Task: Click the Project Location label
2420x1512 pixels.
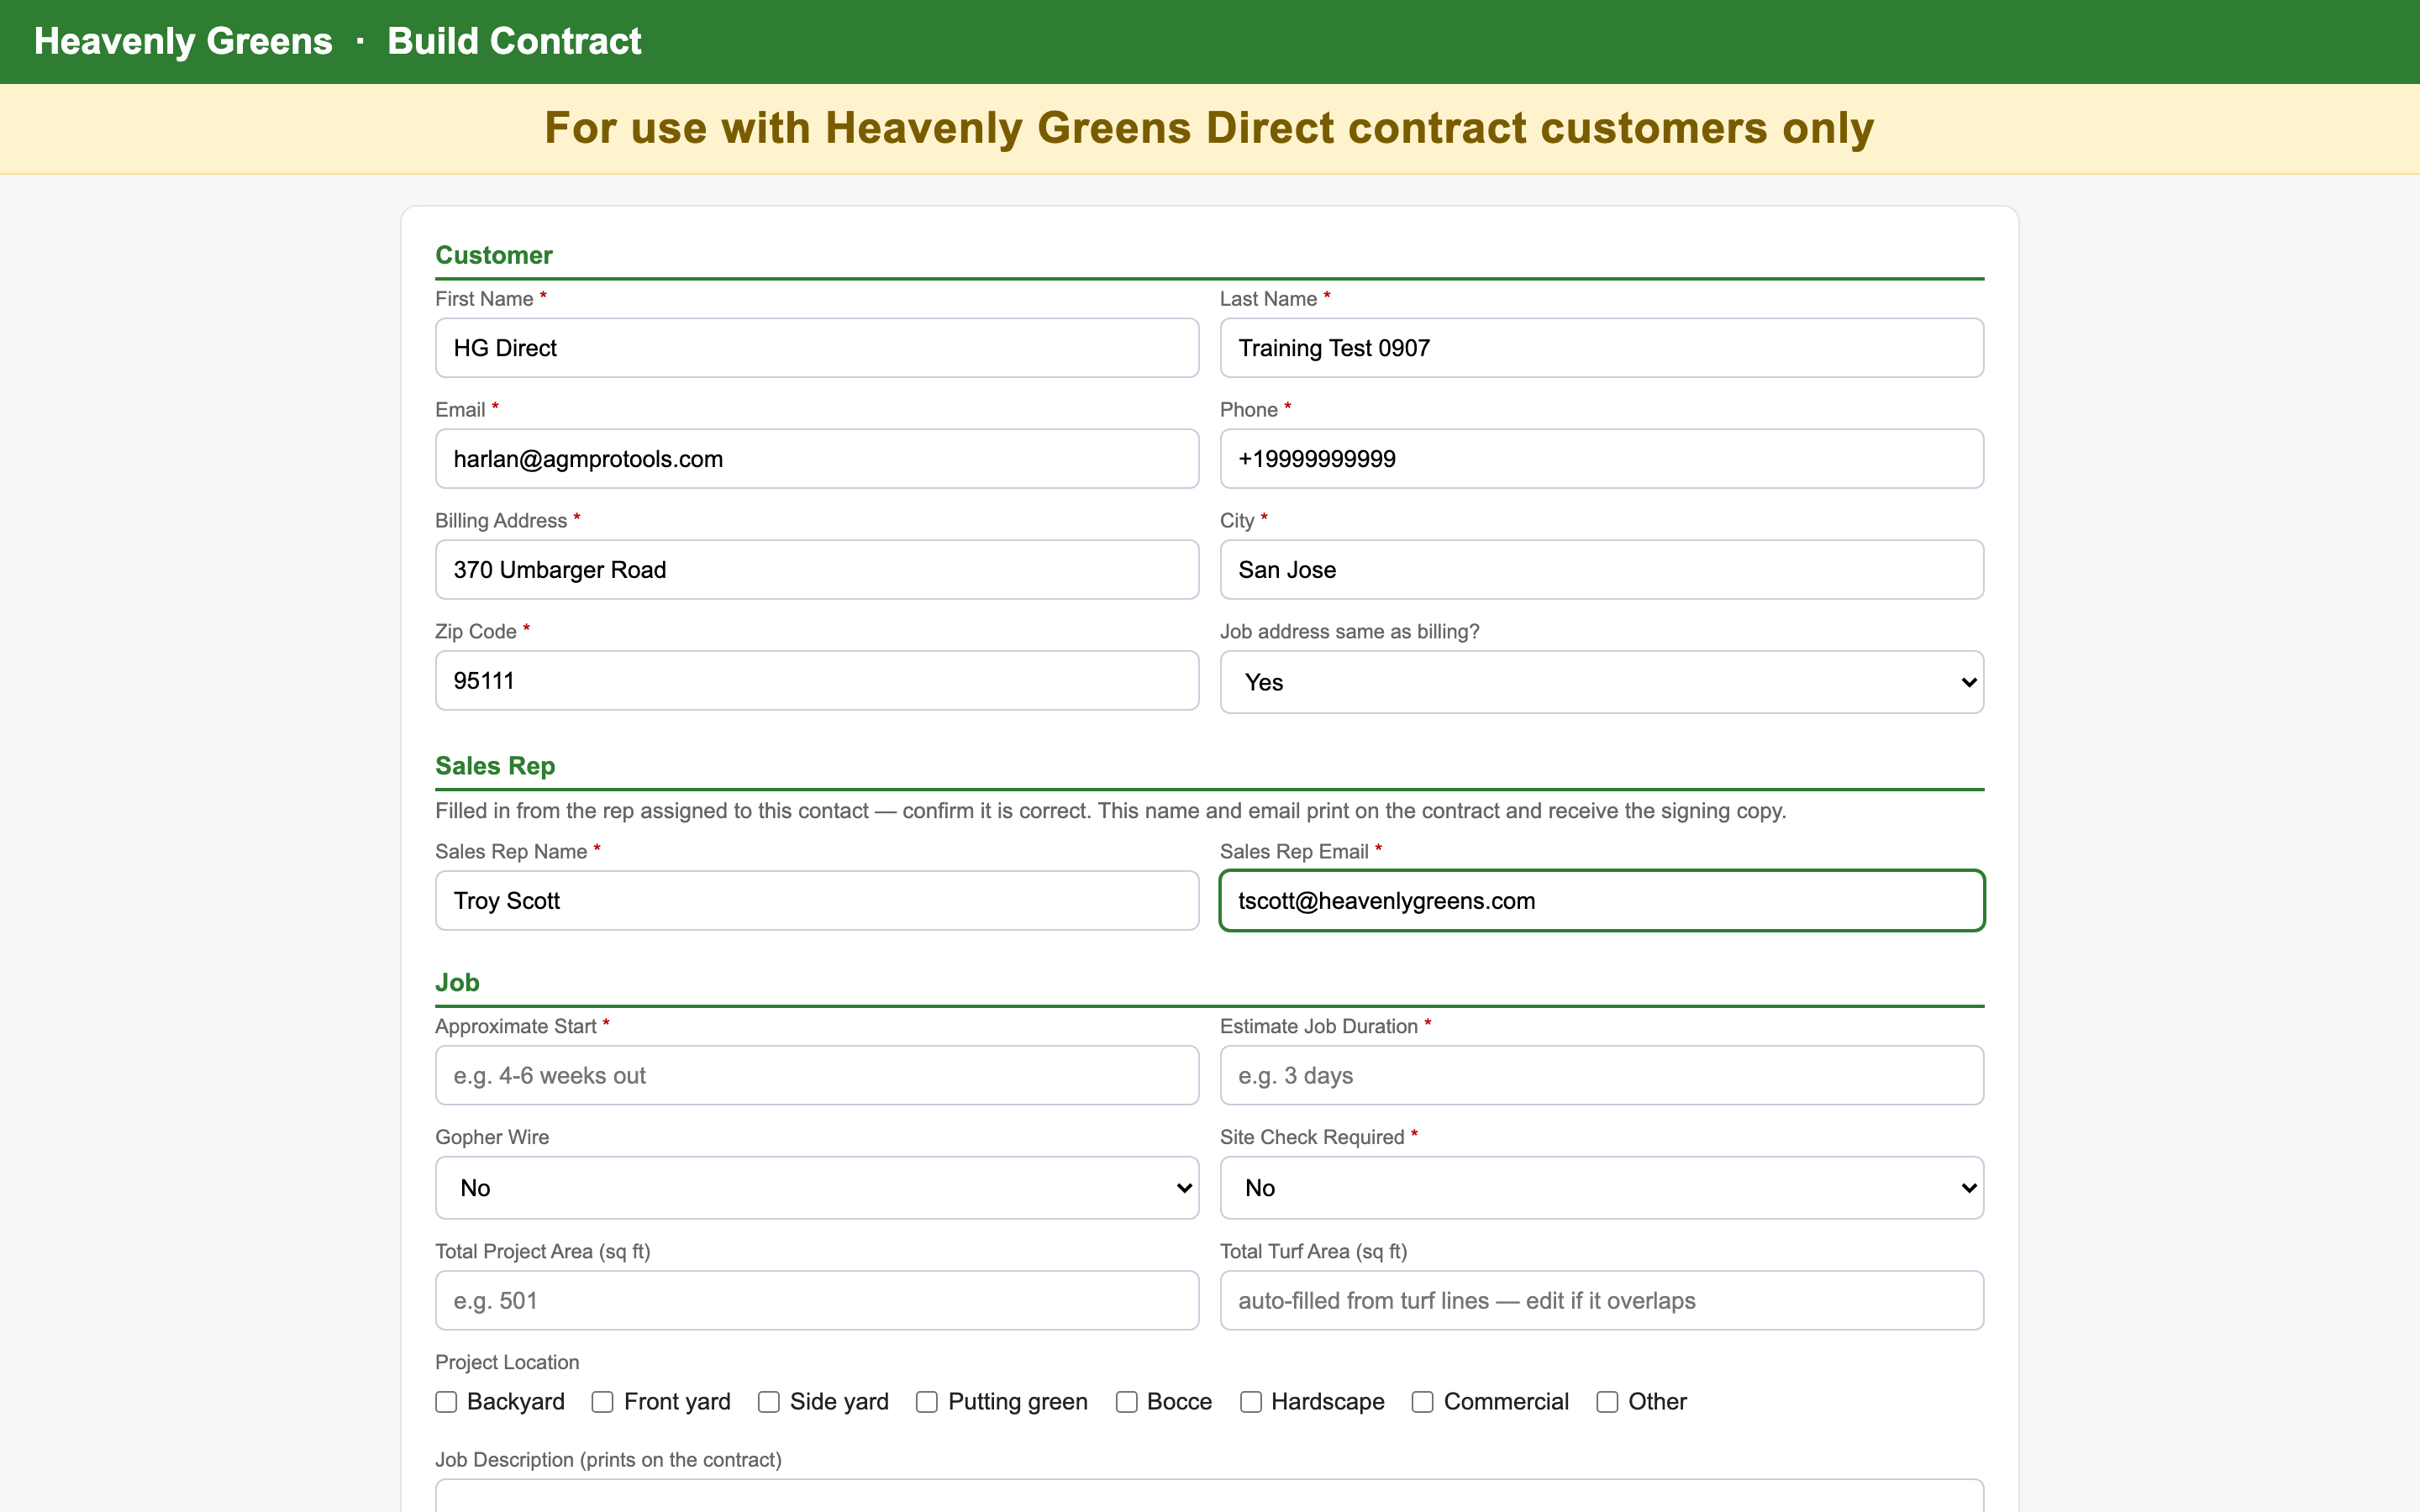Action: tap(507, 1362)
